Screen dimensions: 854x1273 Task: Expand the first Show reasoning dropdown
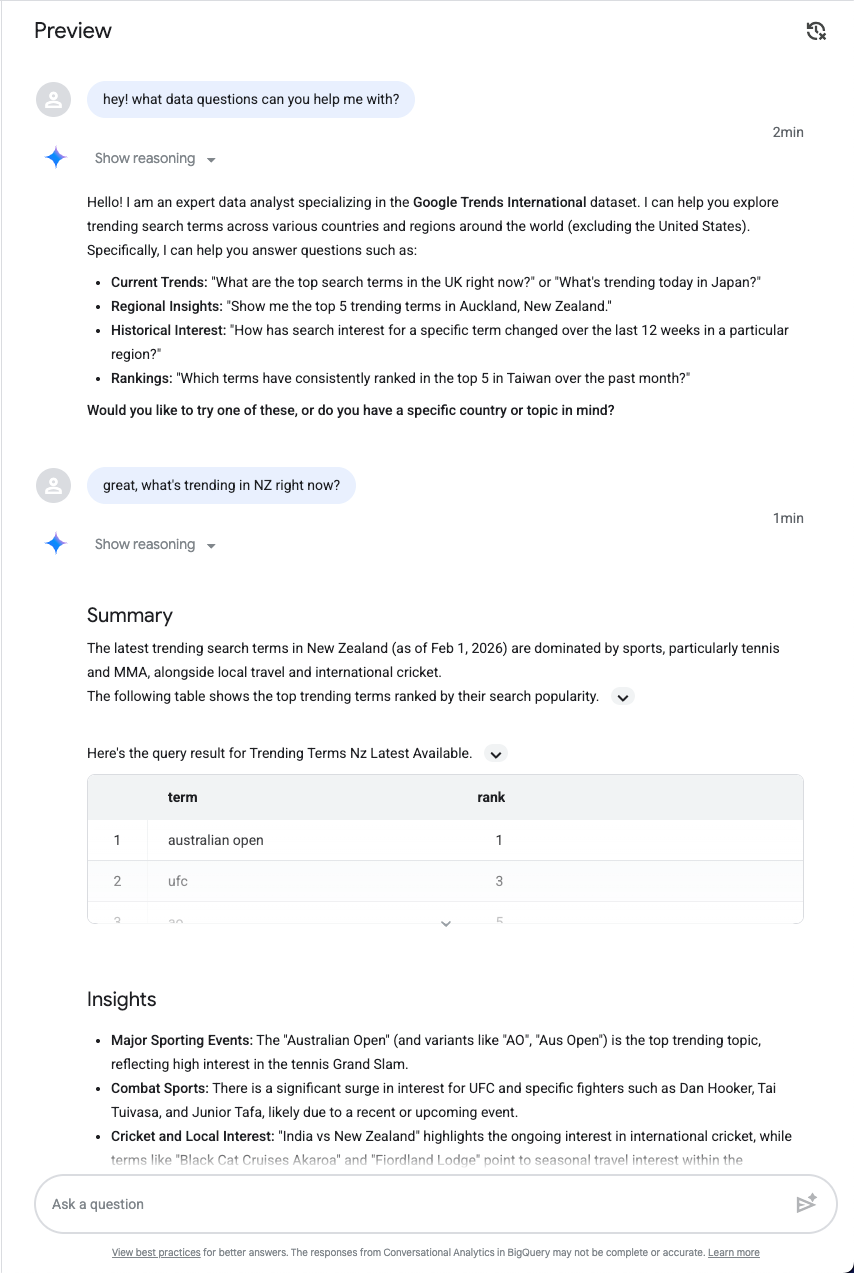click(155, 159)
